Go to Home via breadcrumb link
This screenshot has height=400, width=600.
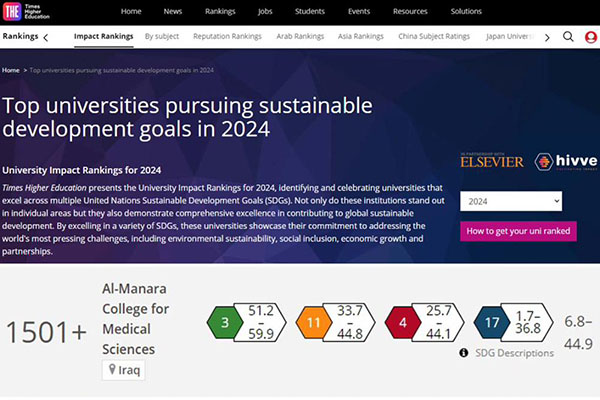point(11,70)
